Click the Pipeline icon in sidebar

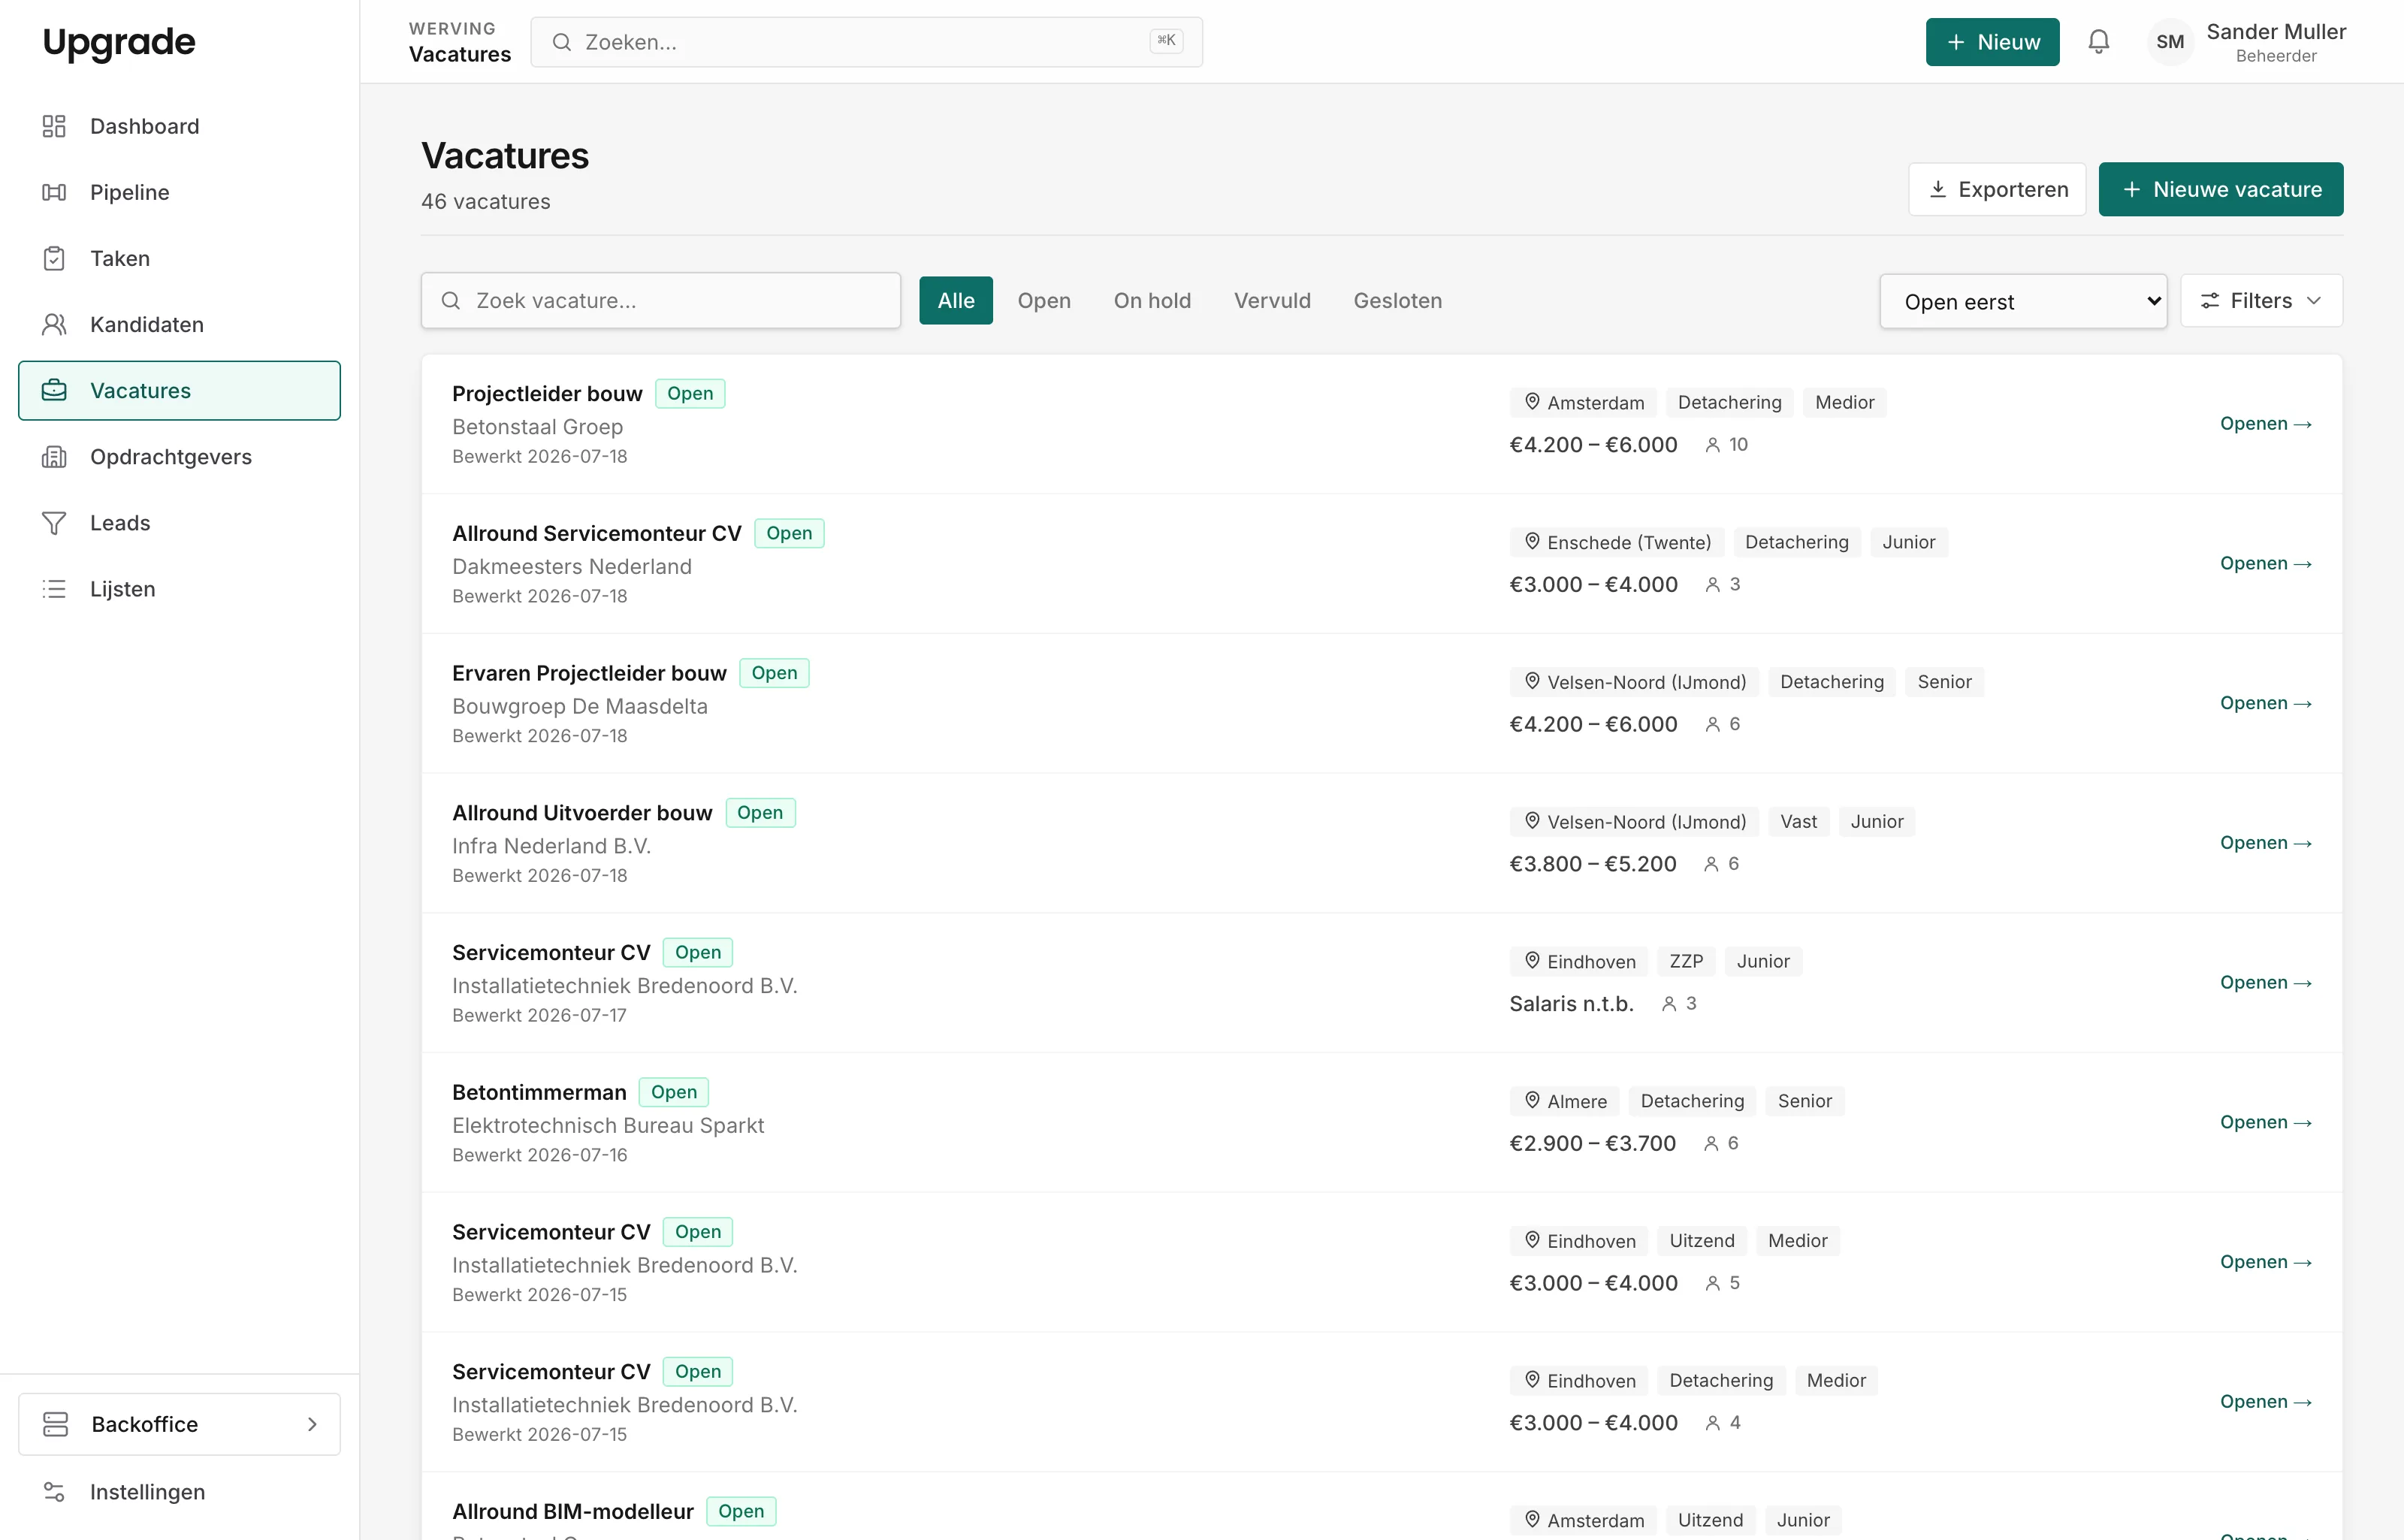coord(54,192)
